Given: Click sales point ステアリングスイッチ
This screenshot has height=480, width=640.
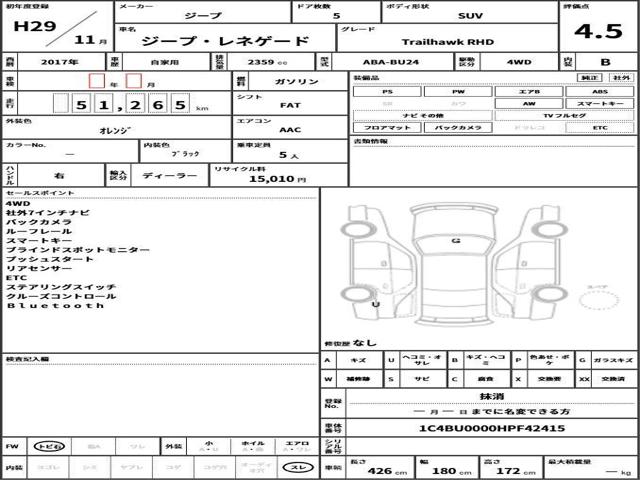Looking at the screenshot, I should pyautogui.click(x=61, y=287).
